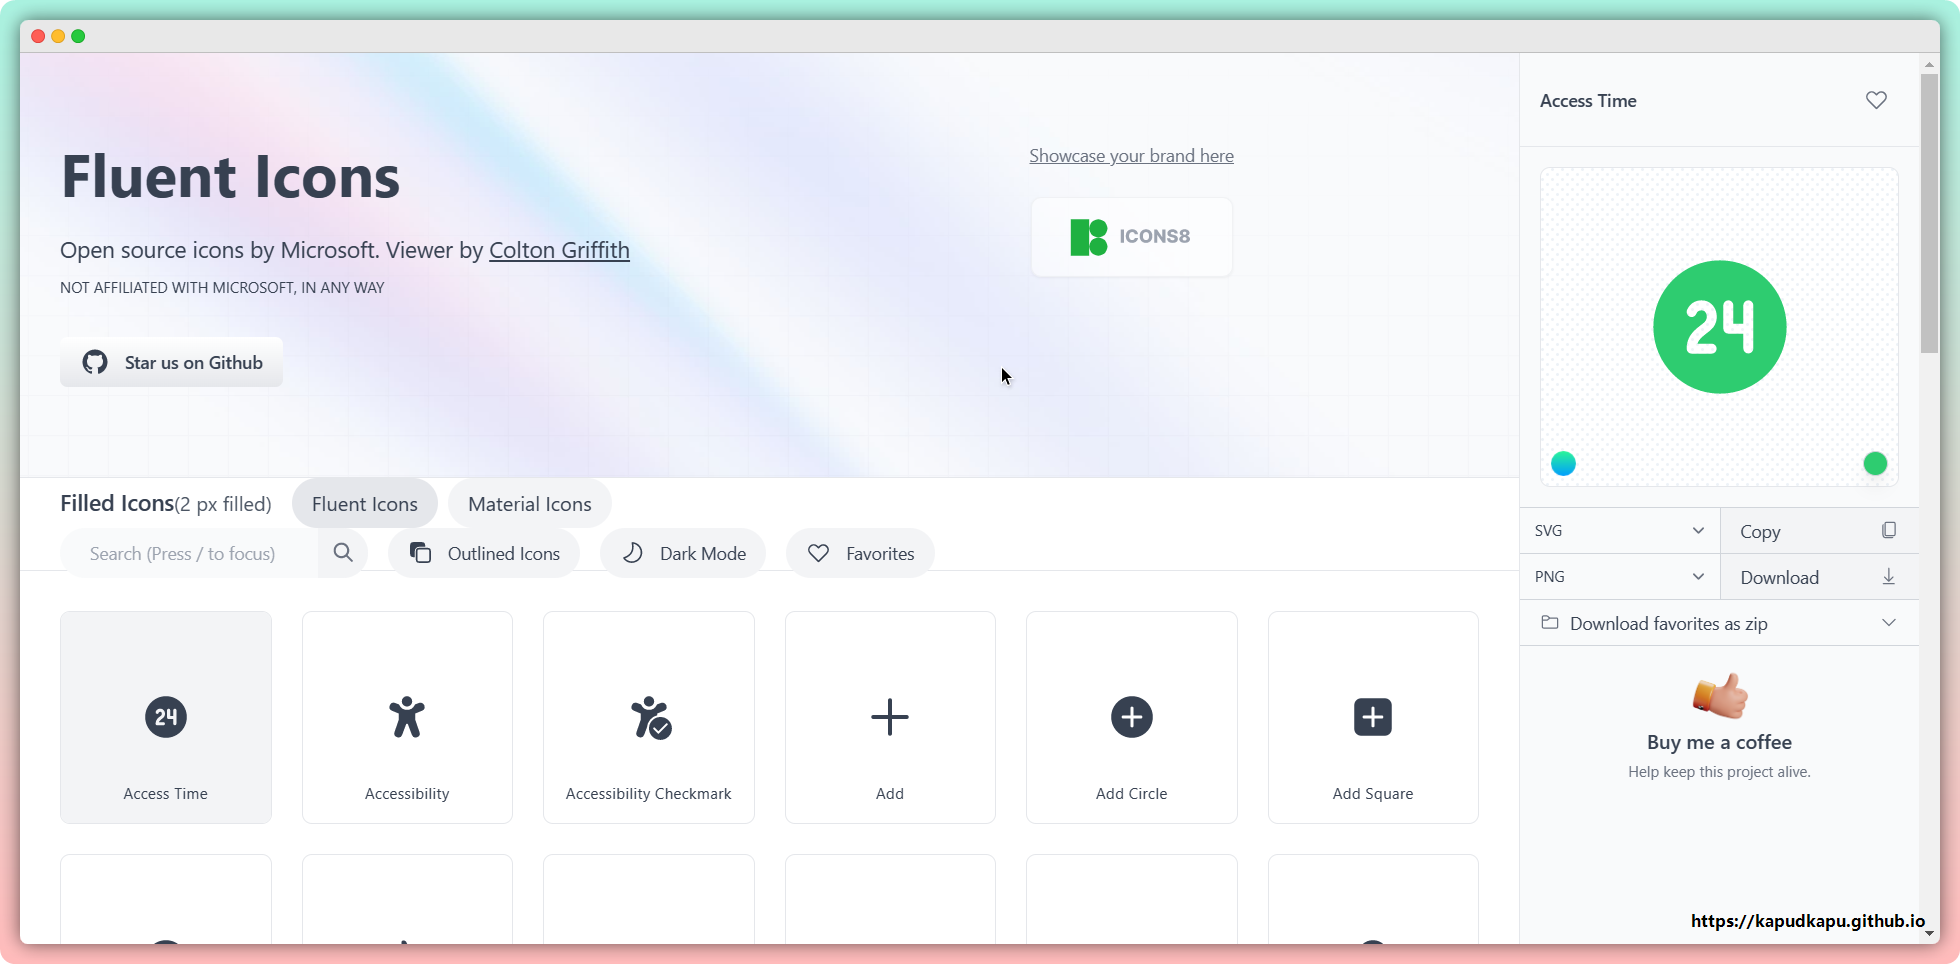The width and height of the screenshot is (1960, 964).
Task: Select the Accessibility icon tile
Action: pyautogui.click(x=407, y=717)
